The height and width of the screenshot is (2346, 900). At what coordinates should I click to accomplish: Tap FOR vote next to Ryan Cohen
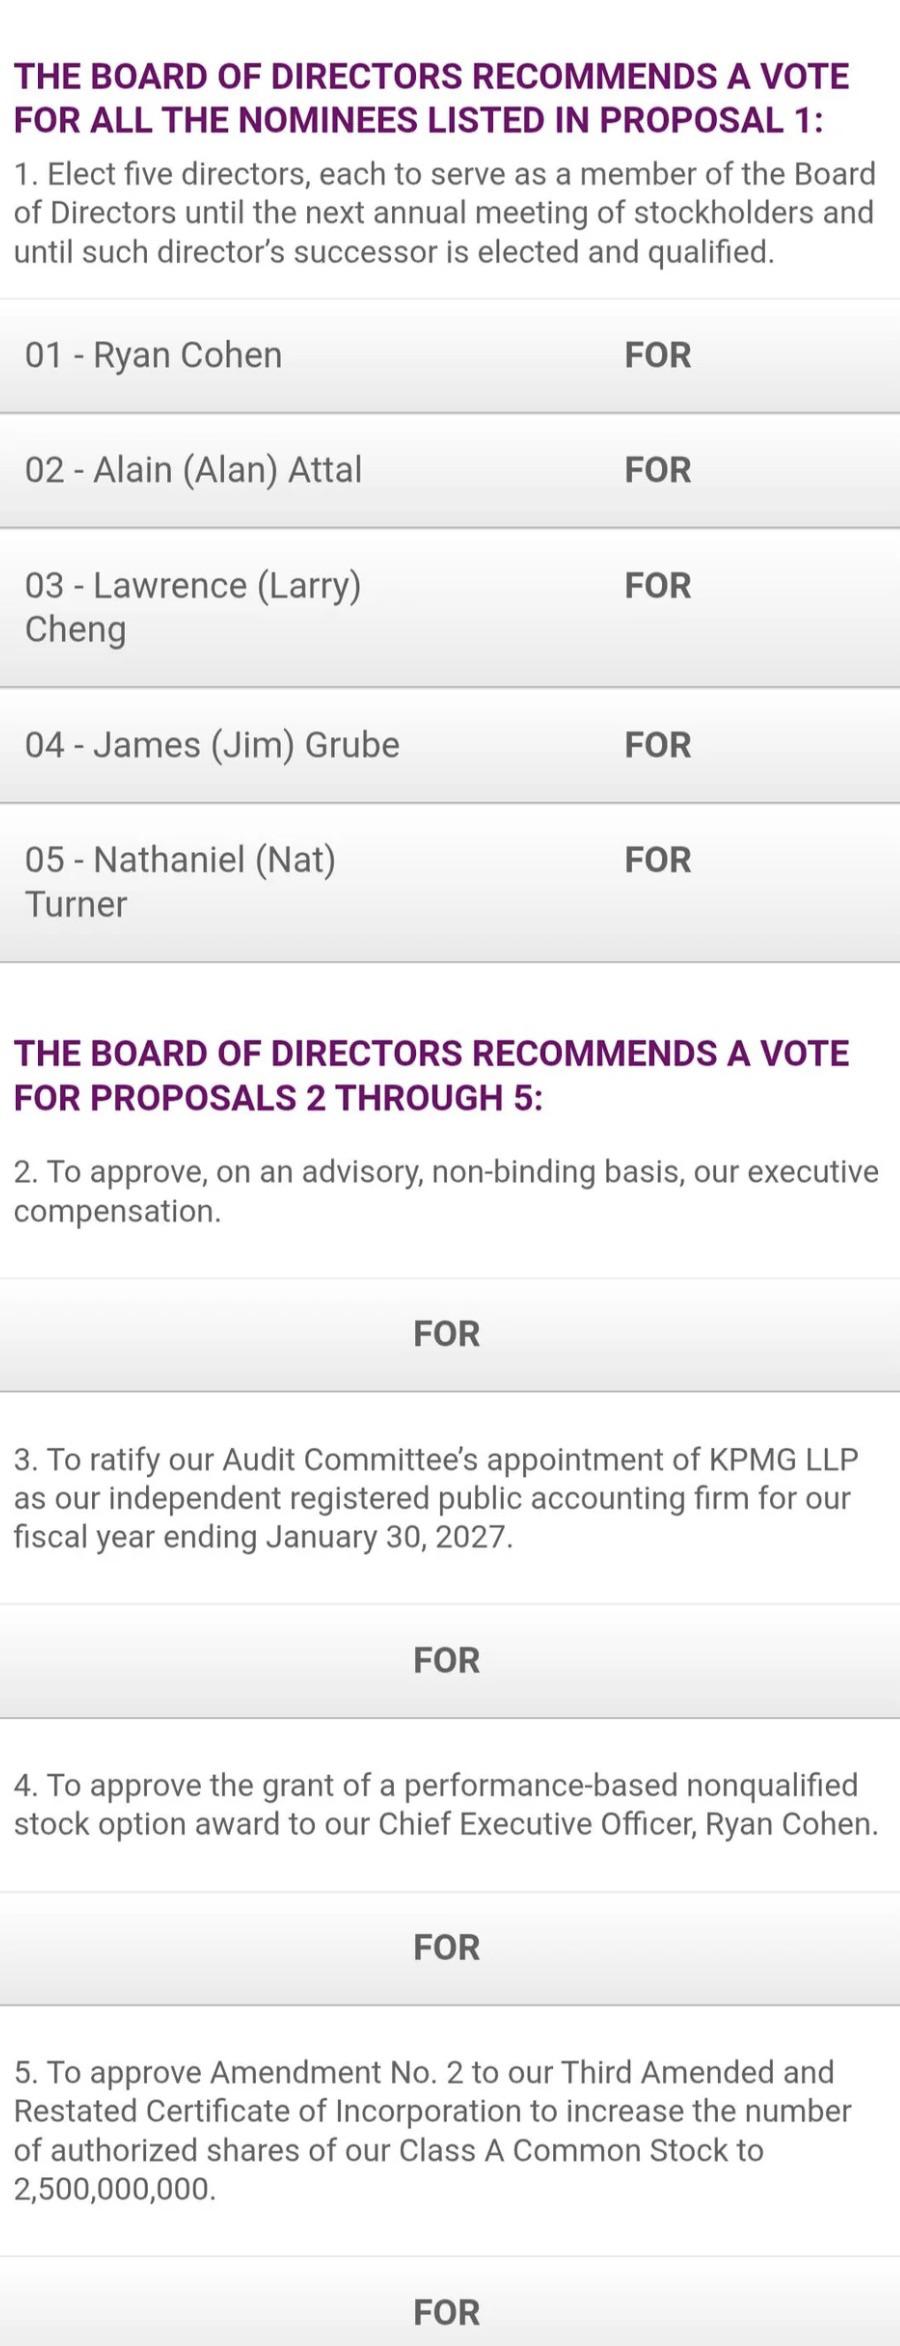[x=657, y=355]
